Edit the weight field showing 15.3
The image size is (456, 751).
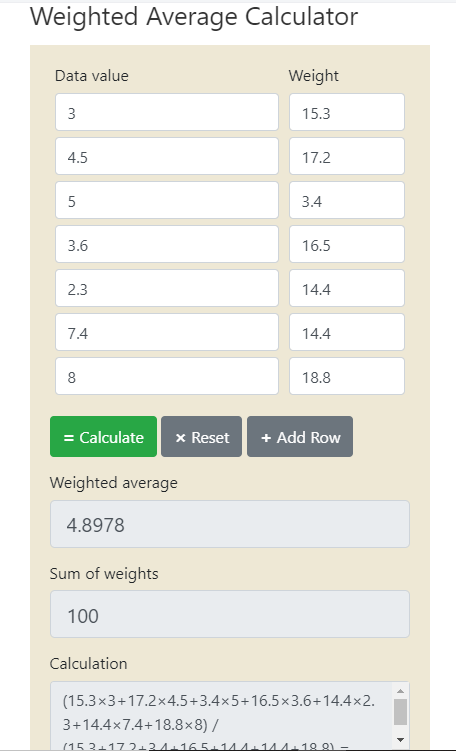tap(347, 112)
